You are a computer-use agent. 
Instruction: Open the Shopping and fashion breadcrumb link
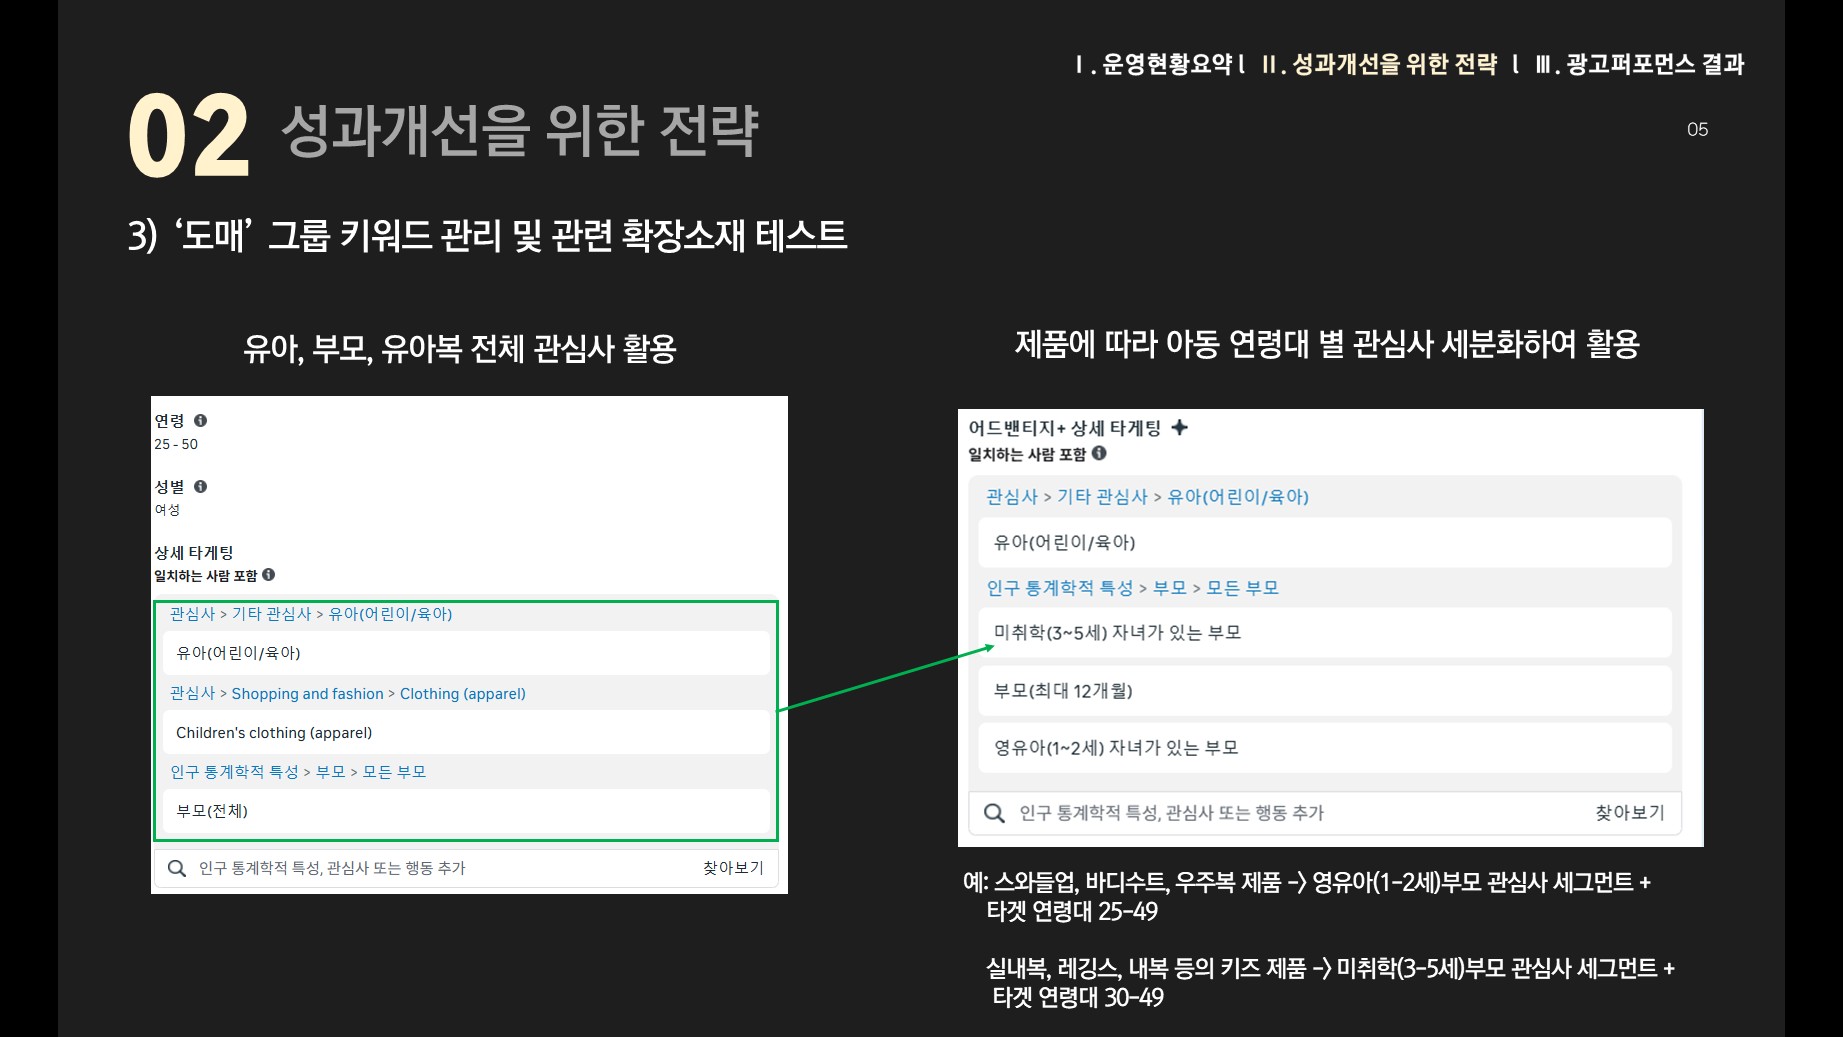click(307, 694)
